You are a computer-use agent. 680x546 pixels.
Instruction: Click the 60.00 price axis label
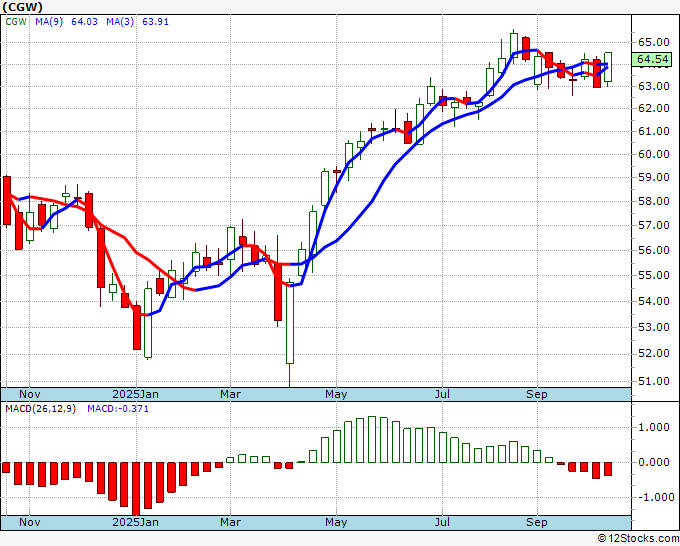click(653, 154)
